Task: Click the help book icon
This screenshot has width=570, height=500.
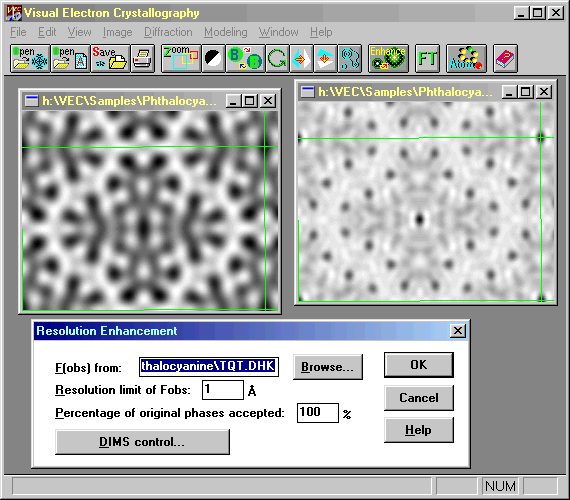Action: pos(505,59)
